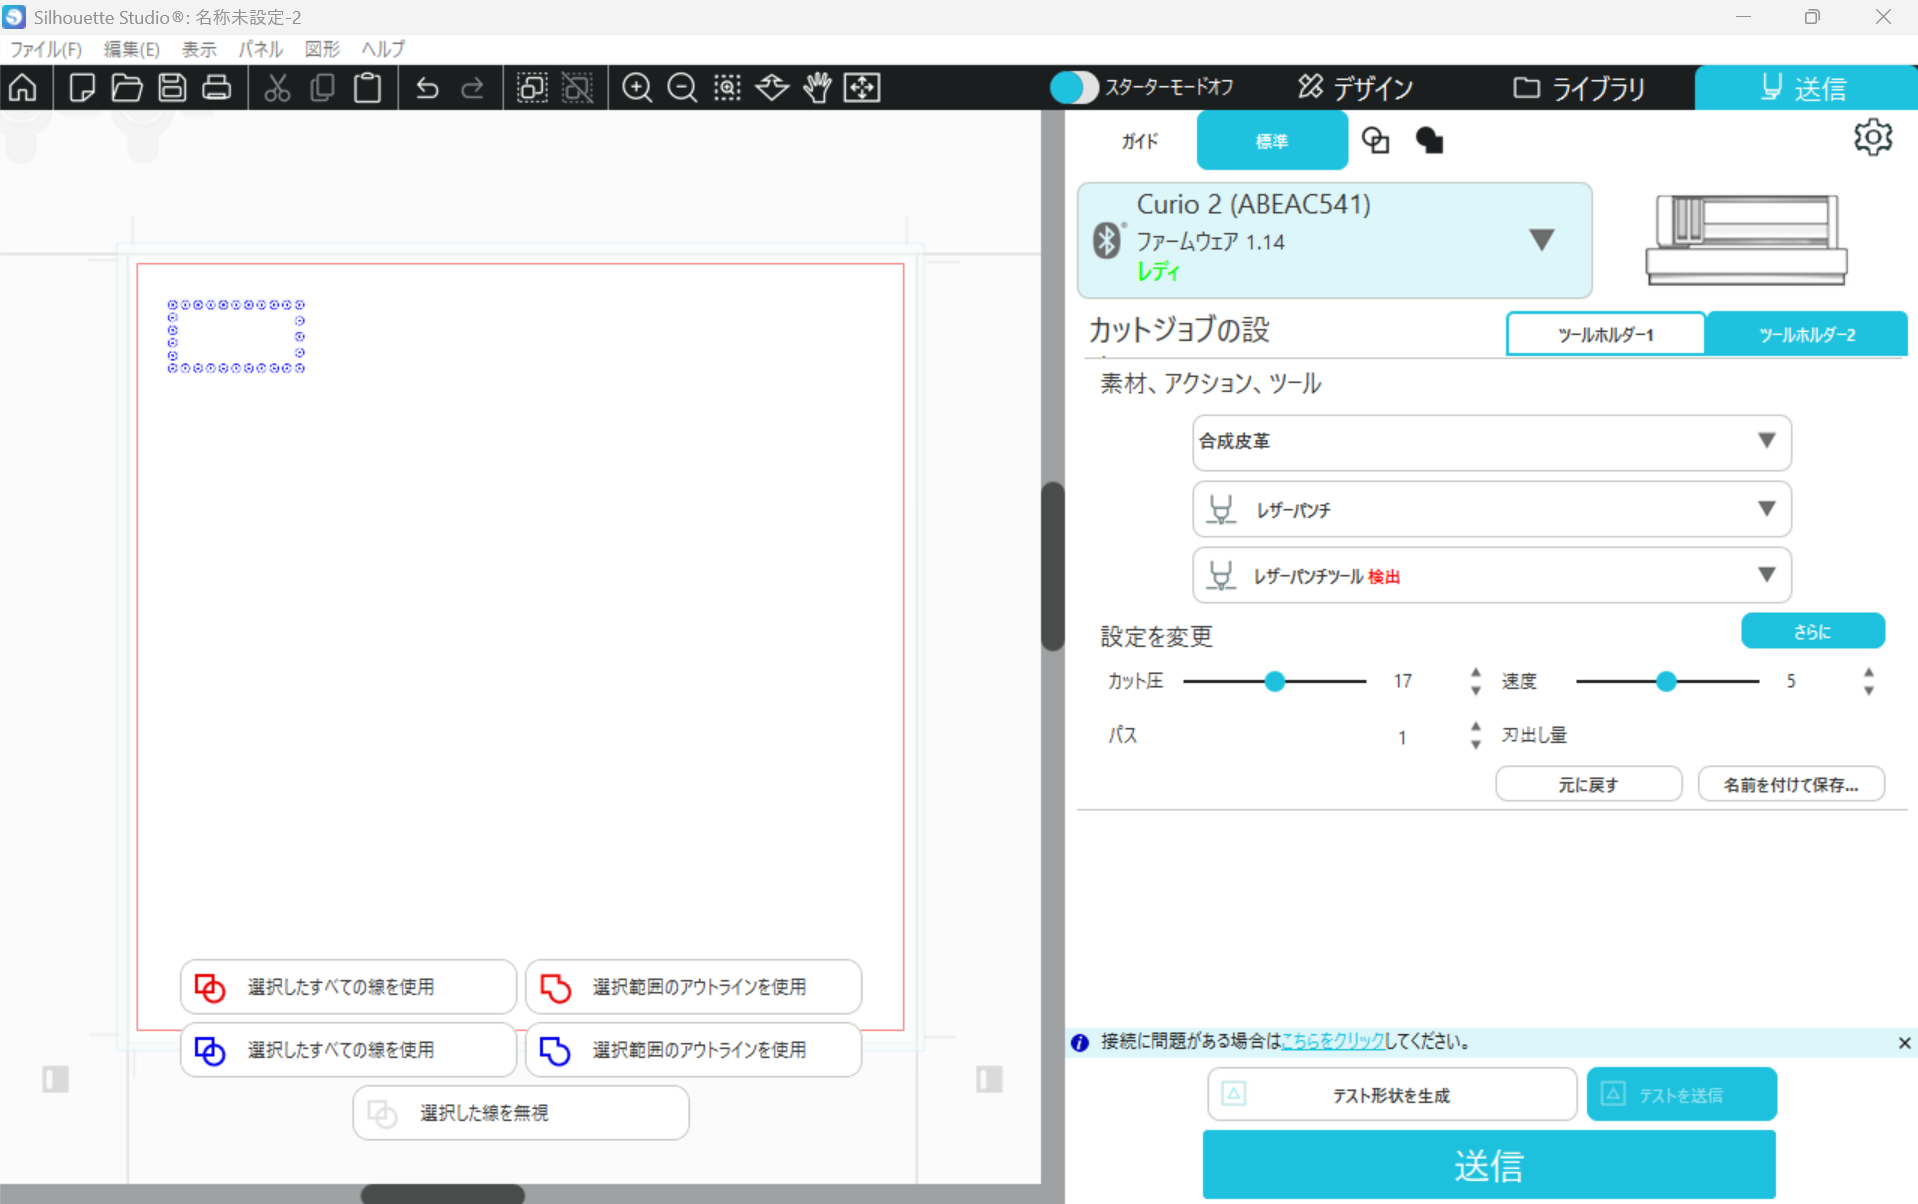Select the Pan hand tool
Viewport: 1918px width, 1204px height.
[x=817, y=88]
